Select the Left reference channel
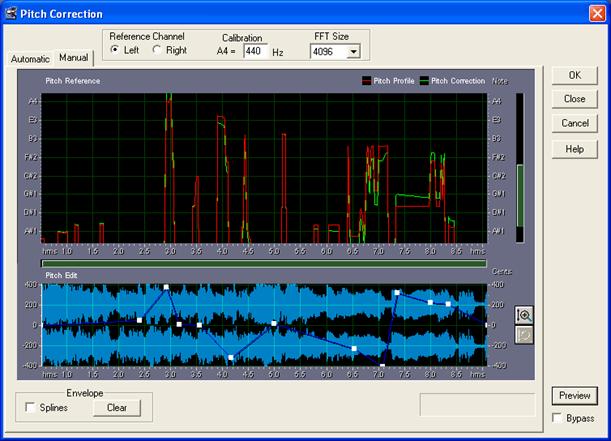The height and width of the screenshot is (441, 611). click(x=115, y=50)
